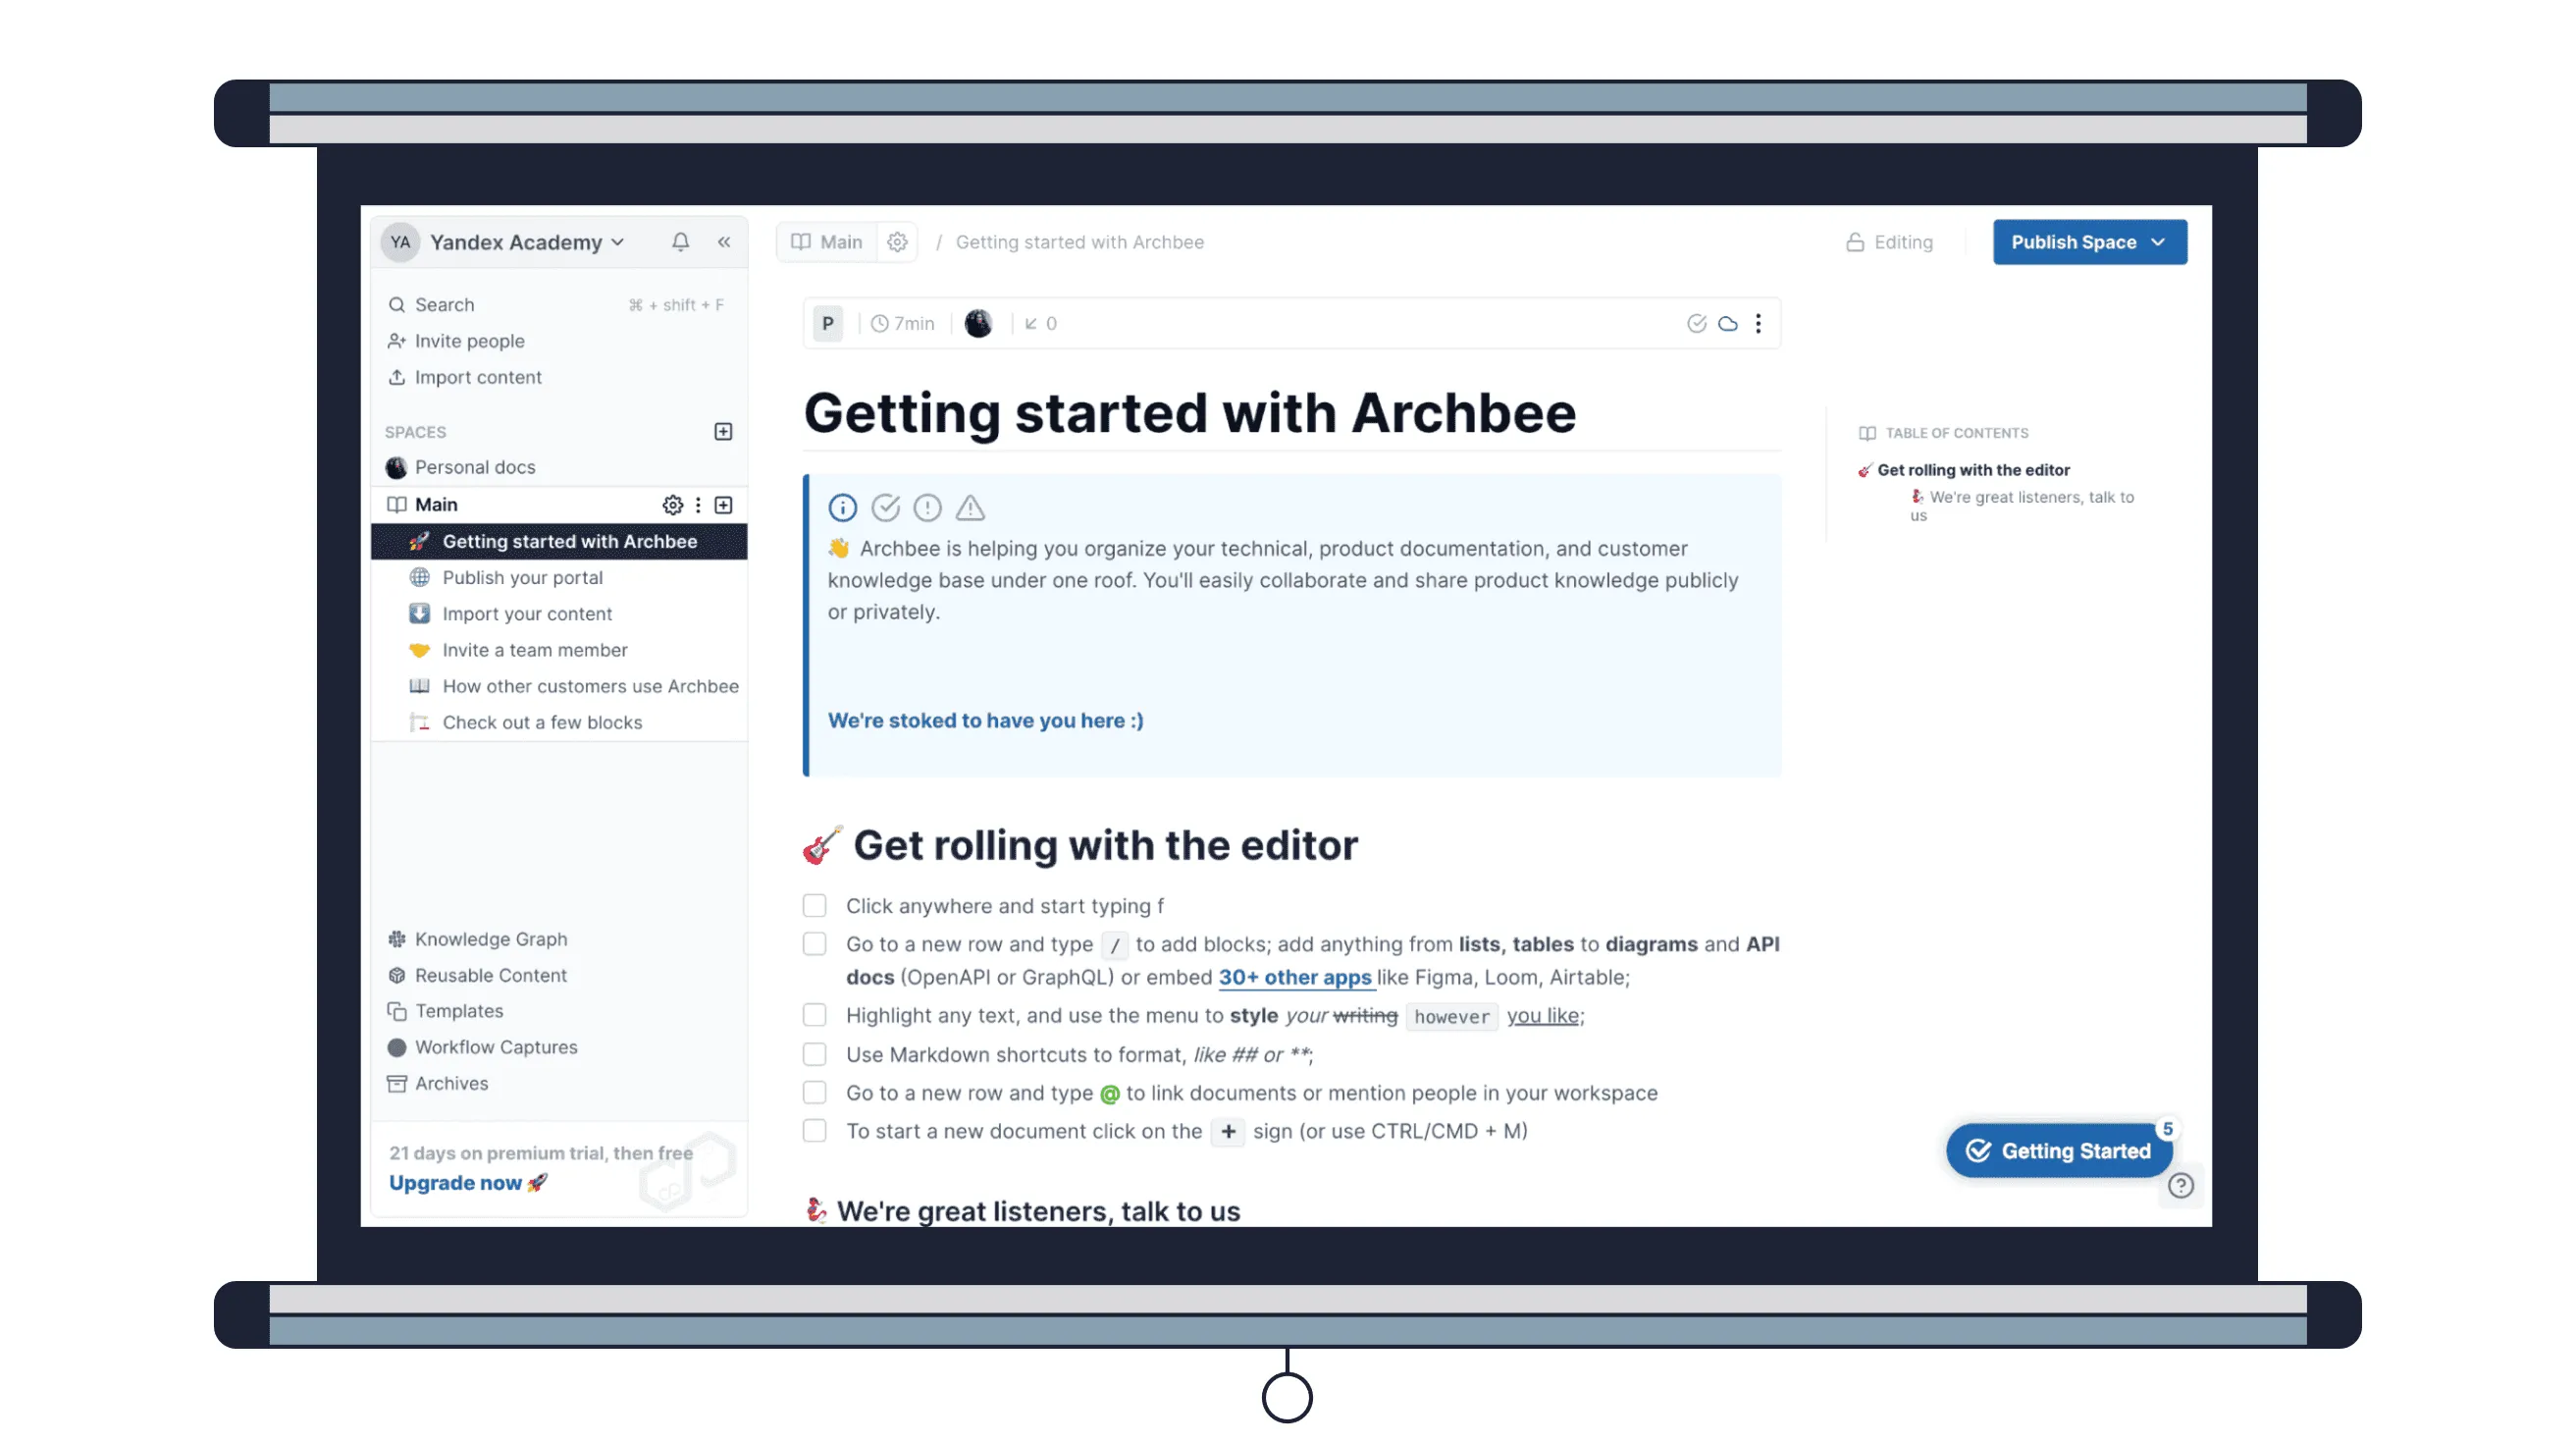Screen dimensions: 2576x1443
Task: Click Upgrade now button
Action: [469, 1183]
